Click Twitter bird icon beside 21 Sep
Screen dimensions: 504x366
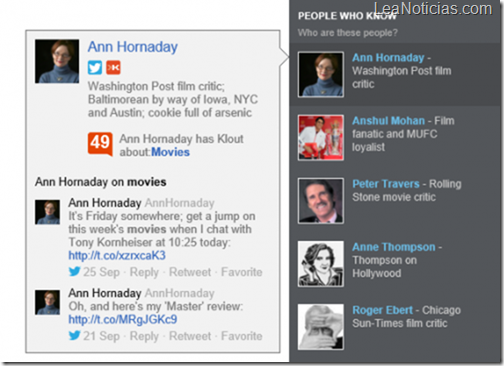pos(75,335)
